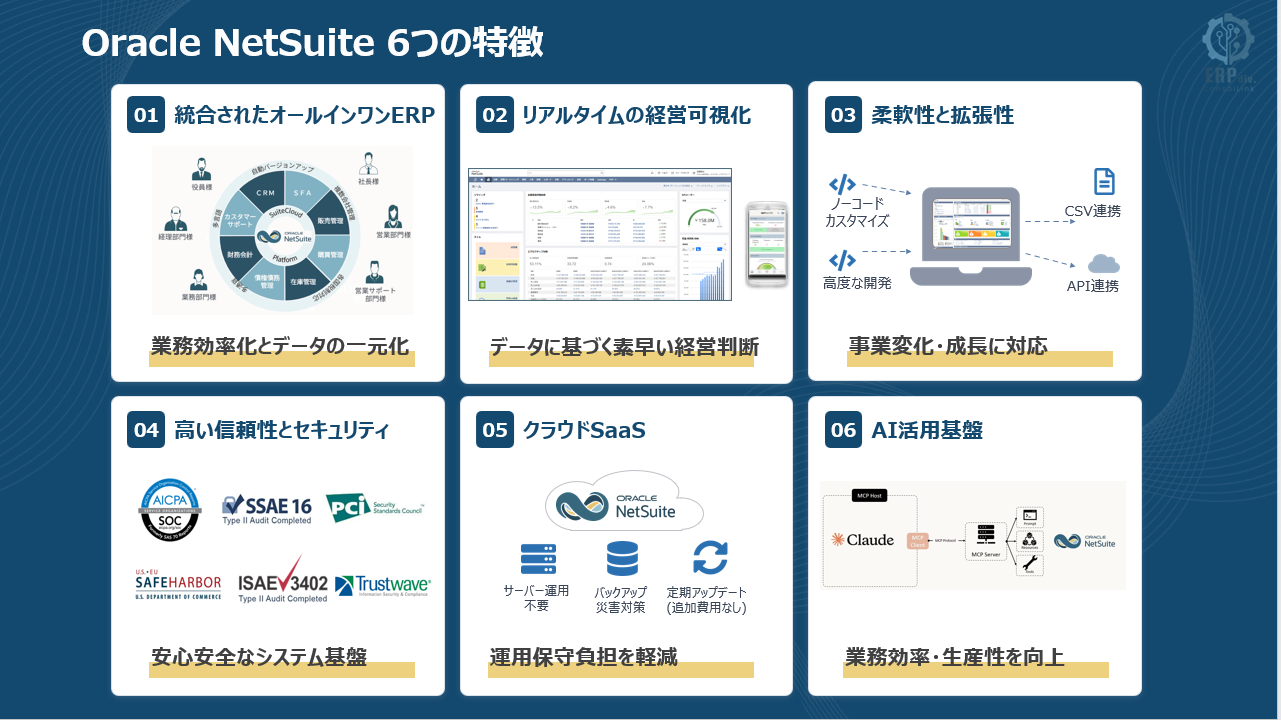The height and width of the screenshot is (720, 1281).
Task: Click the 財務会計 wheel segment
Action: coord(239,257)
